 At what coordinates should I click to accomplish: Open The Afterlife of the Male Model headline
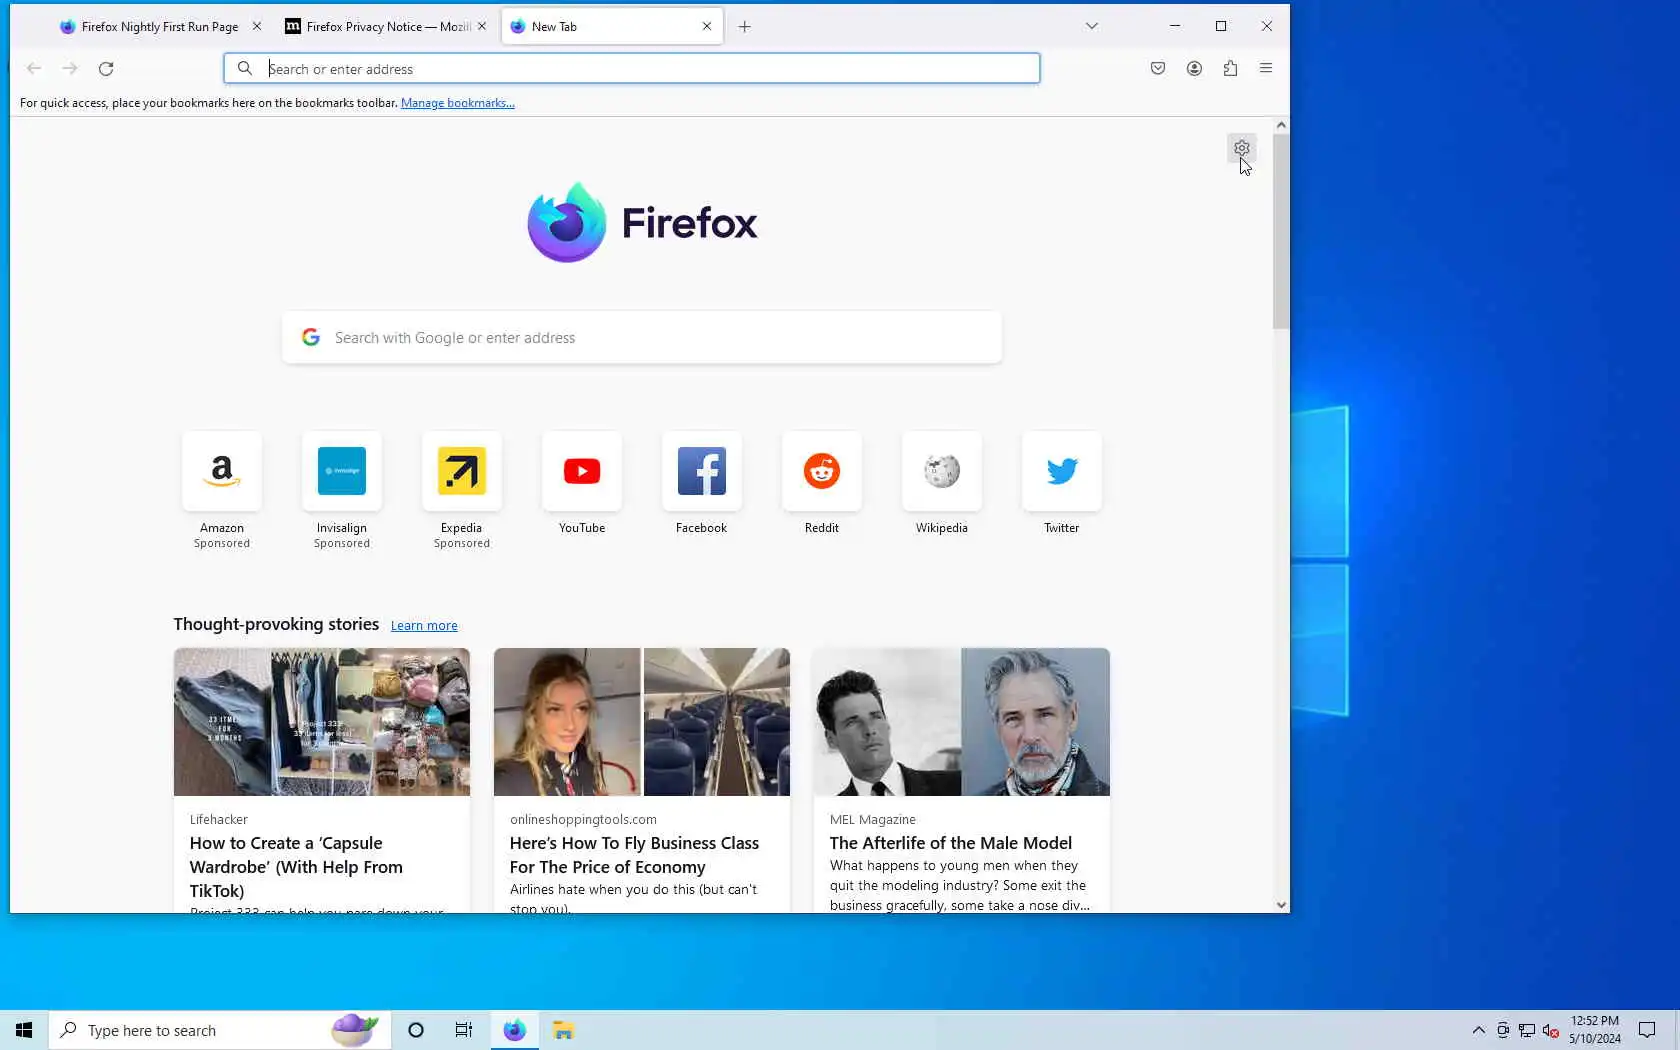(x=951, y=843)
